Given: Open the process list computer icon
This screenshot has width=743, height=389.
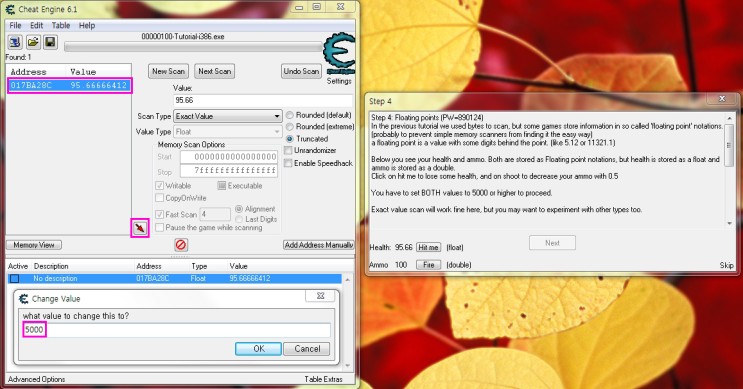Looking at the screenshot, I should point(15,42).
